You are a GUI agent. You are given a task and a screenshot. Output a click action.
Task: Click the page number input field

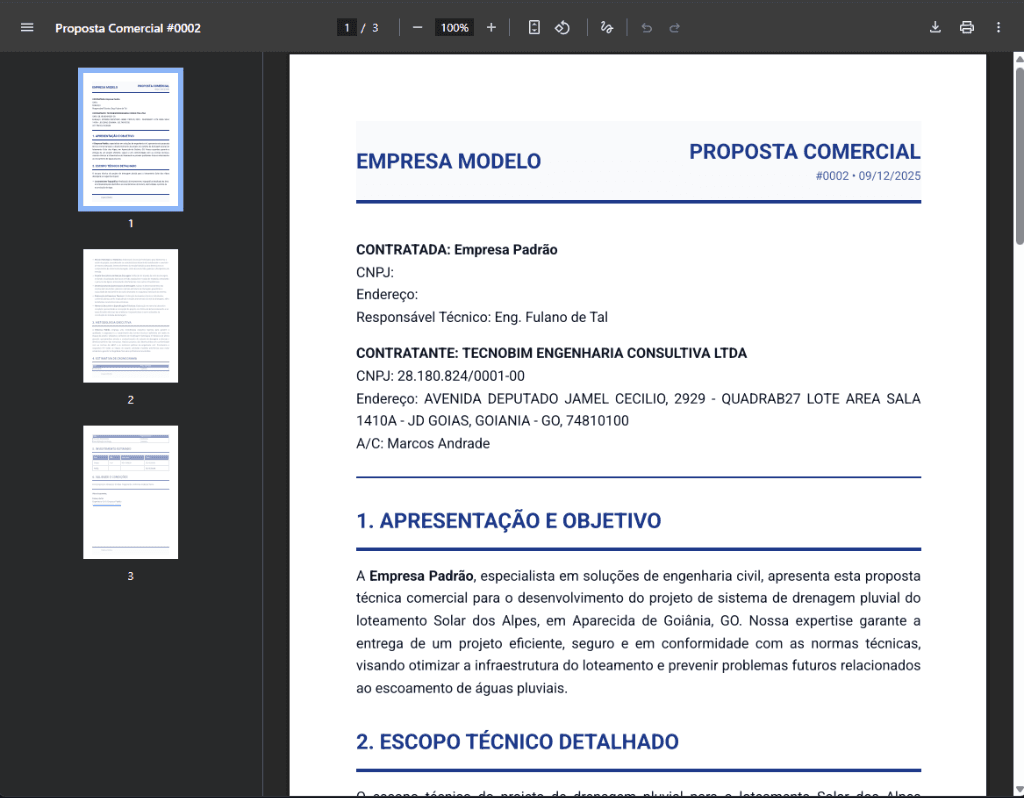tap(345, 27)
